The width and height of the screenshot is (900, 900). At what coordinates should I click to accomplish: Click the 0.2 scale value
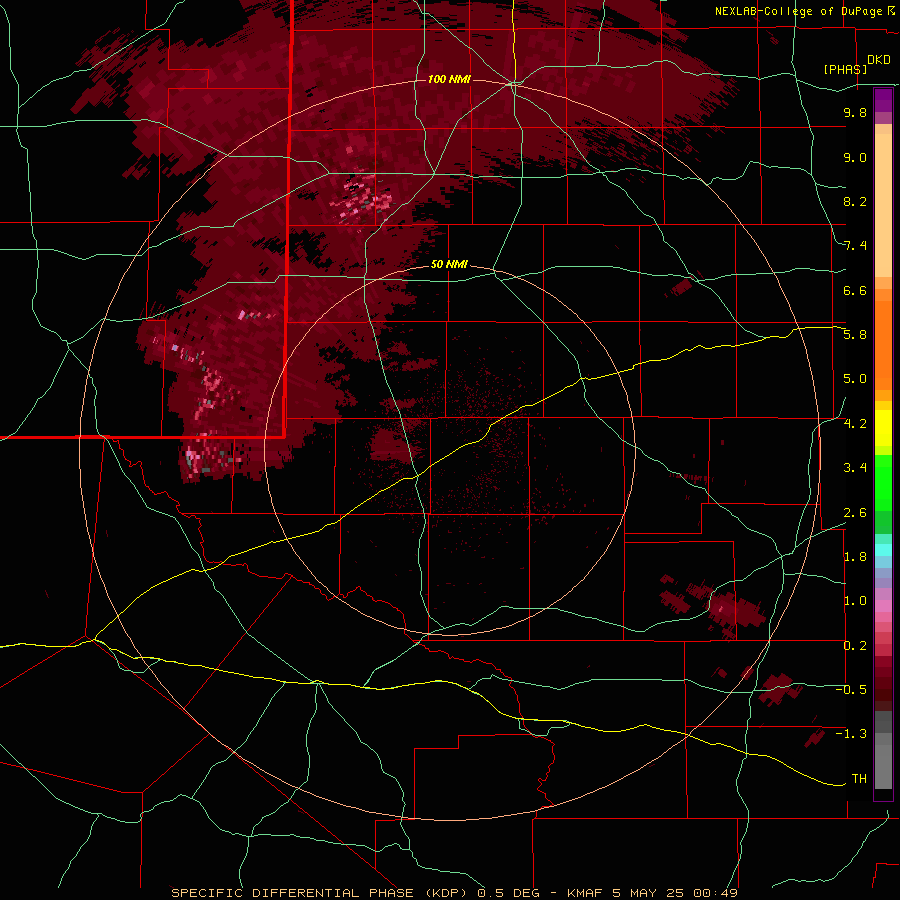click(x=855, y=645)
